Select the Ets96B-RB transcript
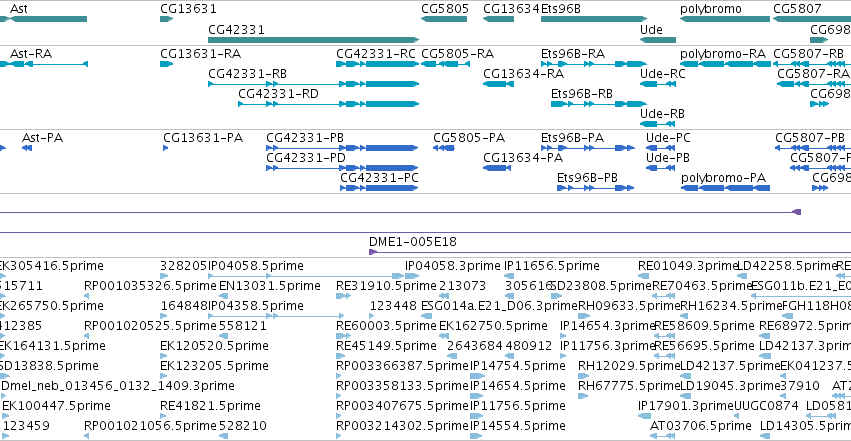 [x=599, y=104]
